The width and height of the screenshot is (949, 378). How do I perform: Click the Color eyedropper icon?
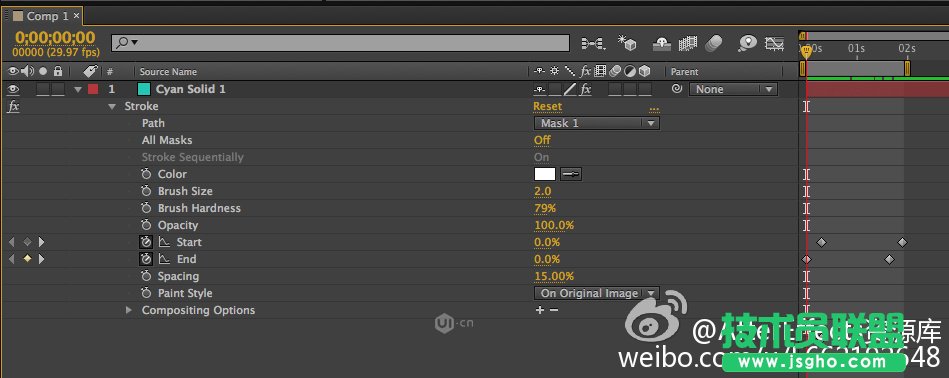click(x=571, y=174)
